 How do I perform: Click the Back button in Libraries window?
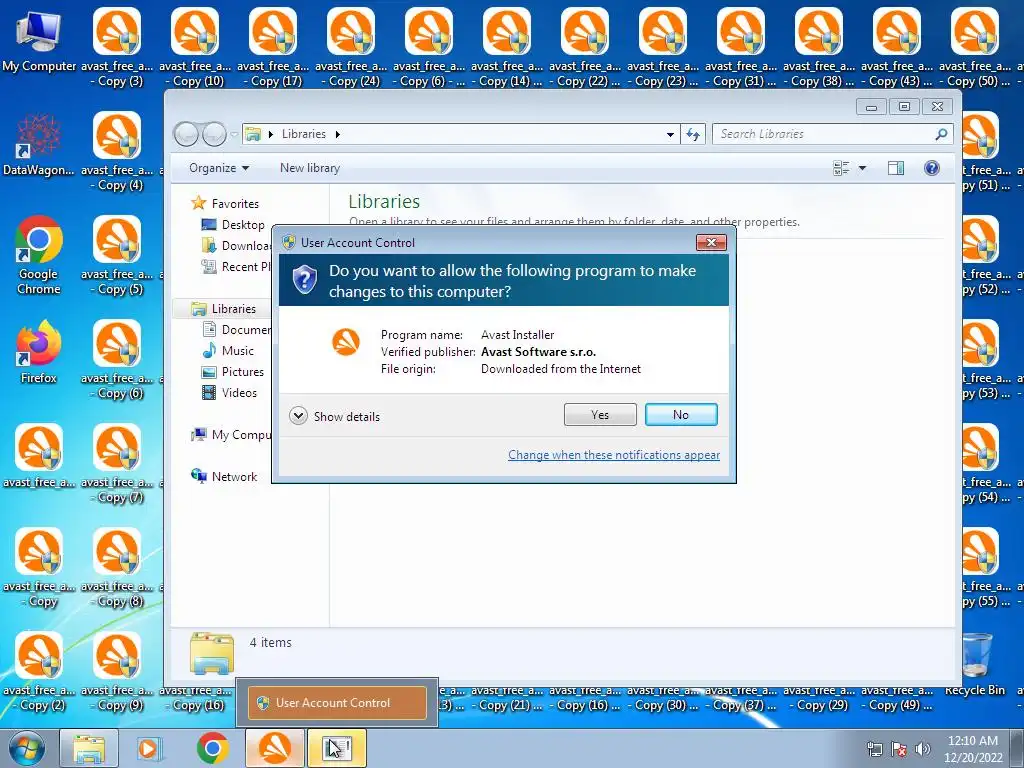click(186, 134)
